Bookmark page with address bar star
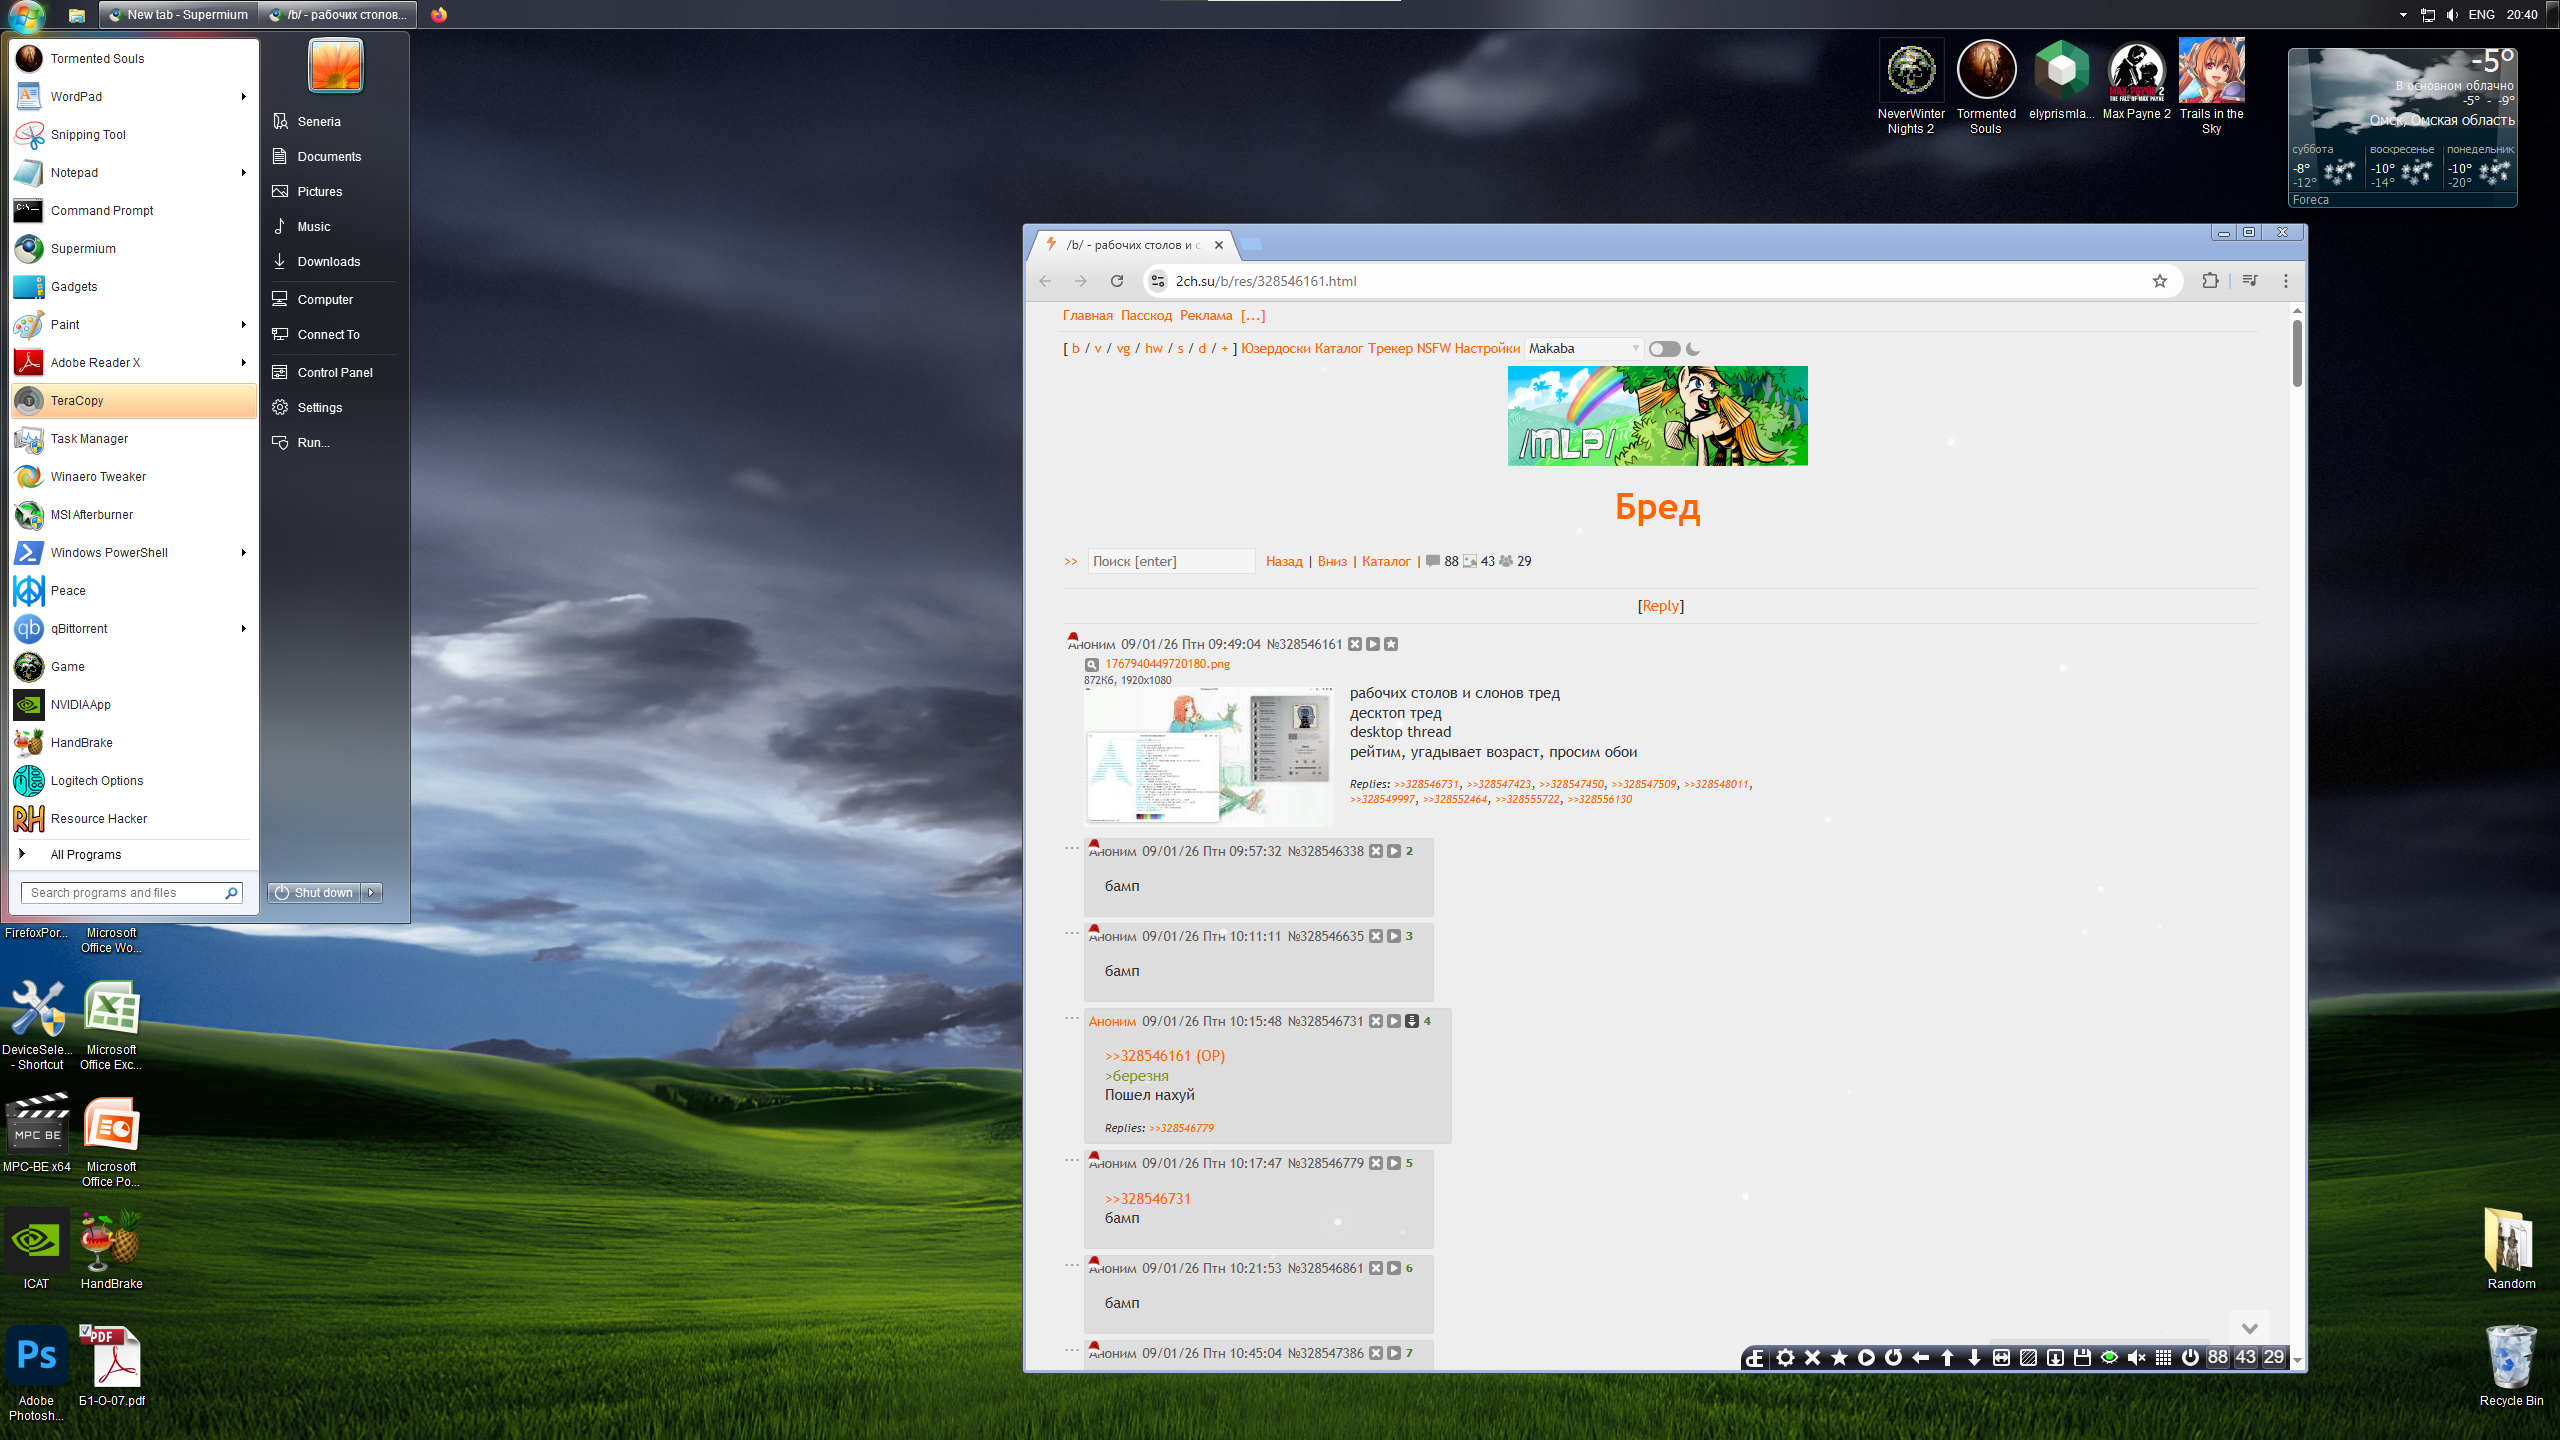Screen dimensions: 2560x1440 [2160, 281]
